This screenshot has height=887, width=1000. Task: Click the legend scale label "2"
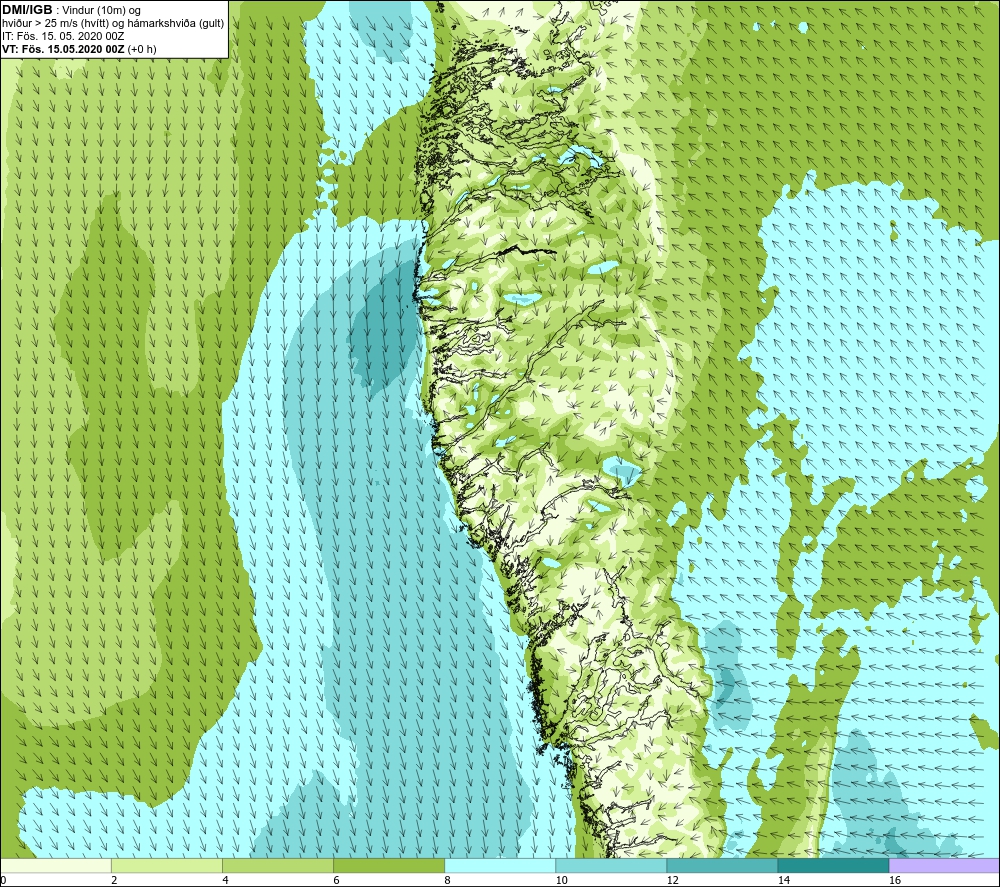click(114, 880)
